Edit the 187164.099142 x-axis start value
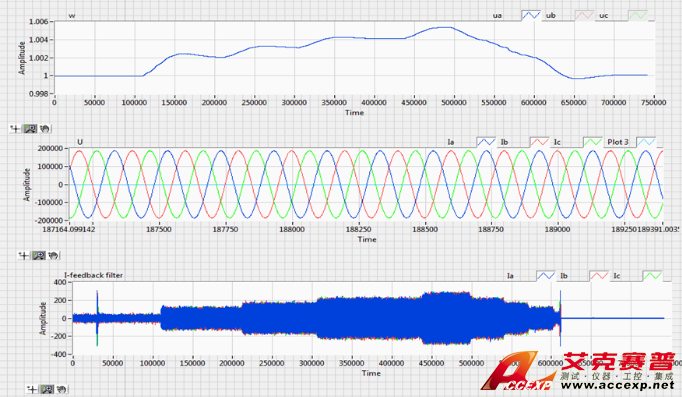 (x=69, y=229)
